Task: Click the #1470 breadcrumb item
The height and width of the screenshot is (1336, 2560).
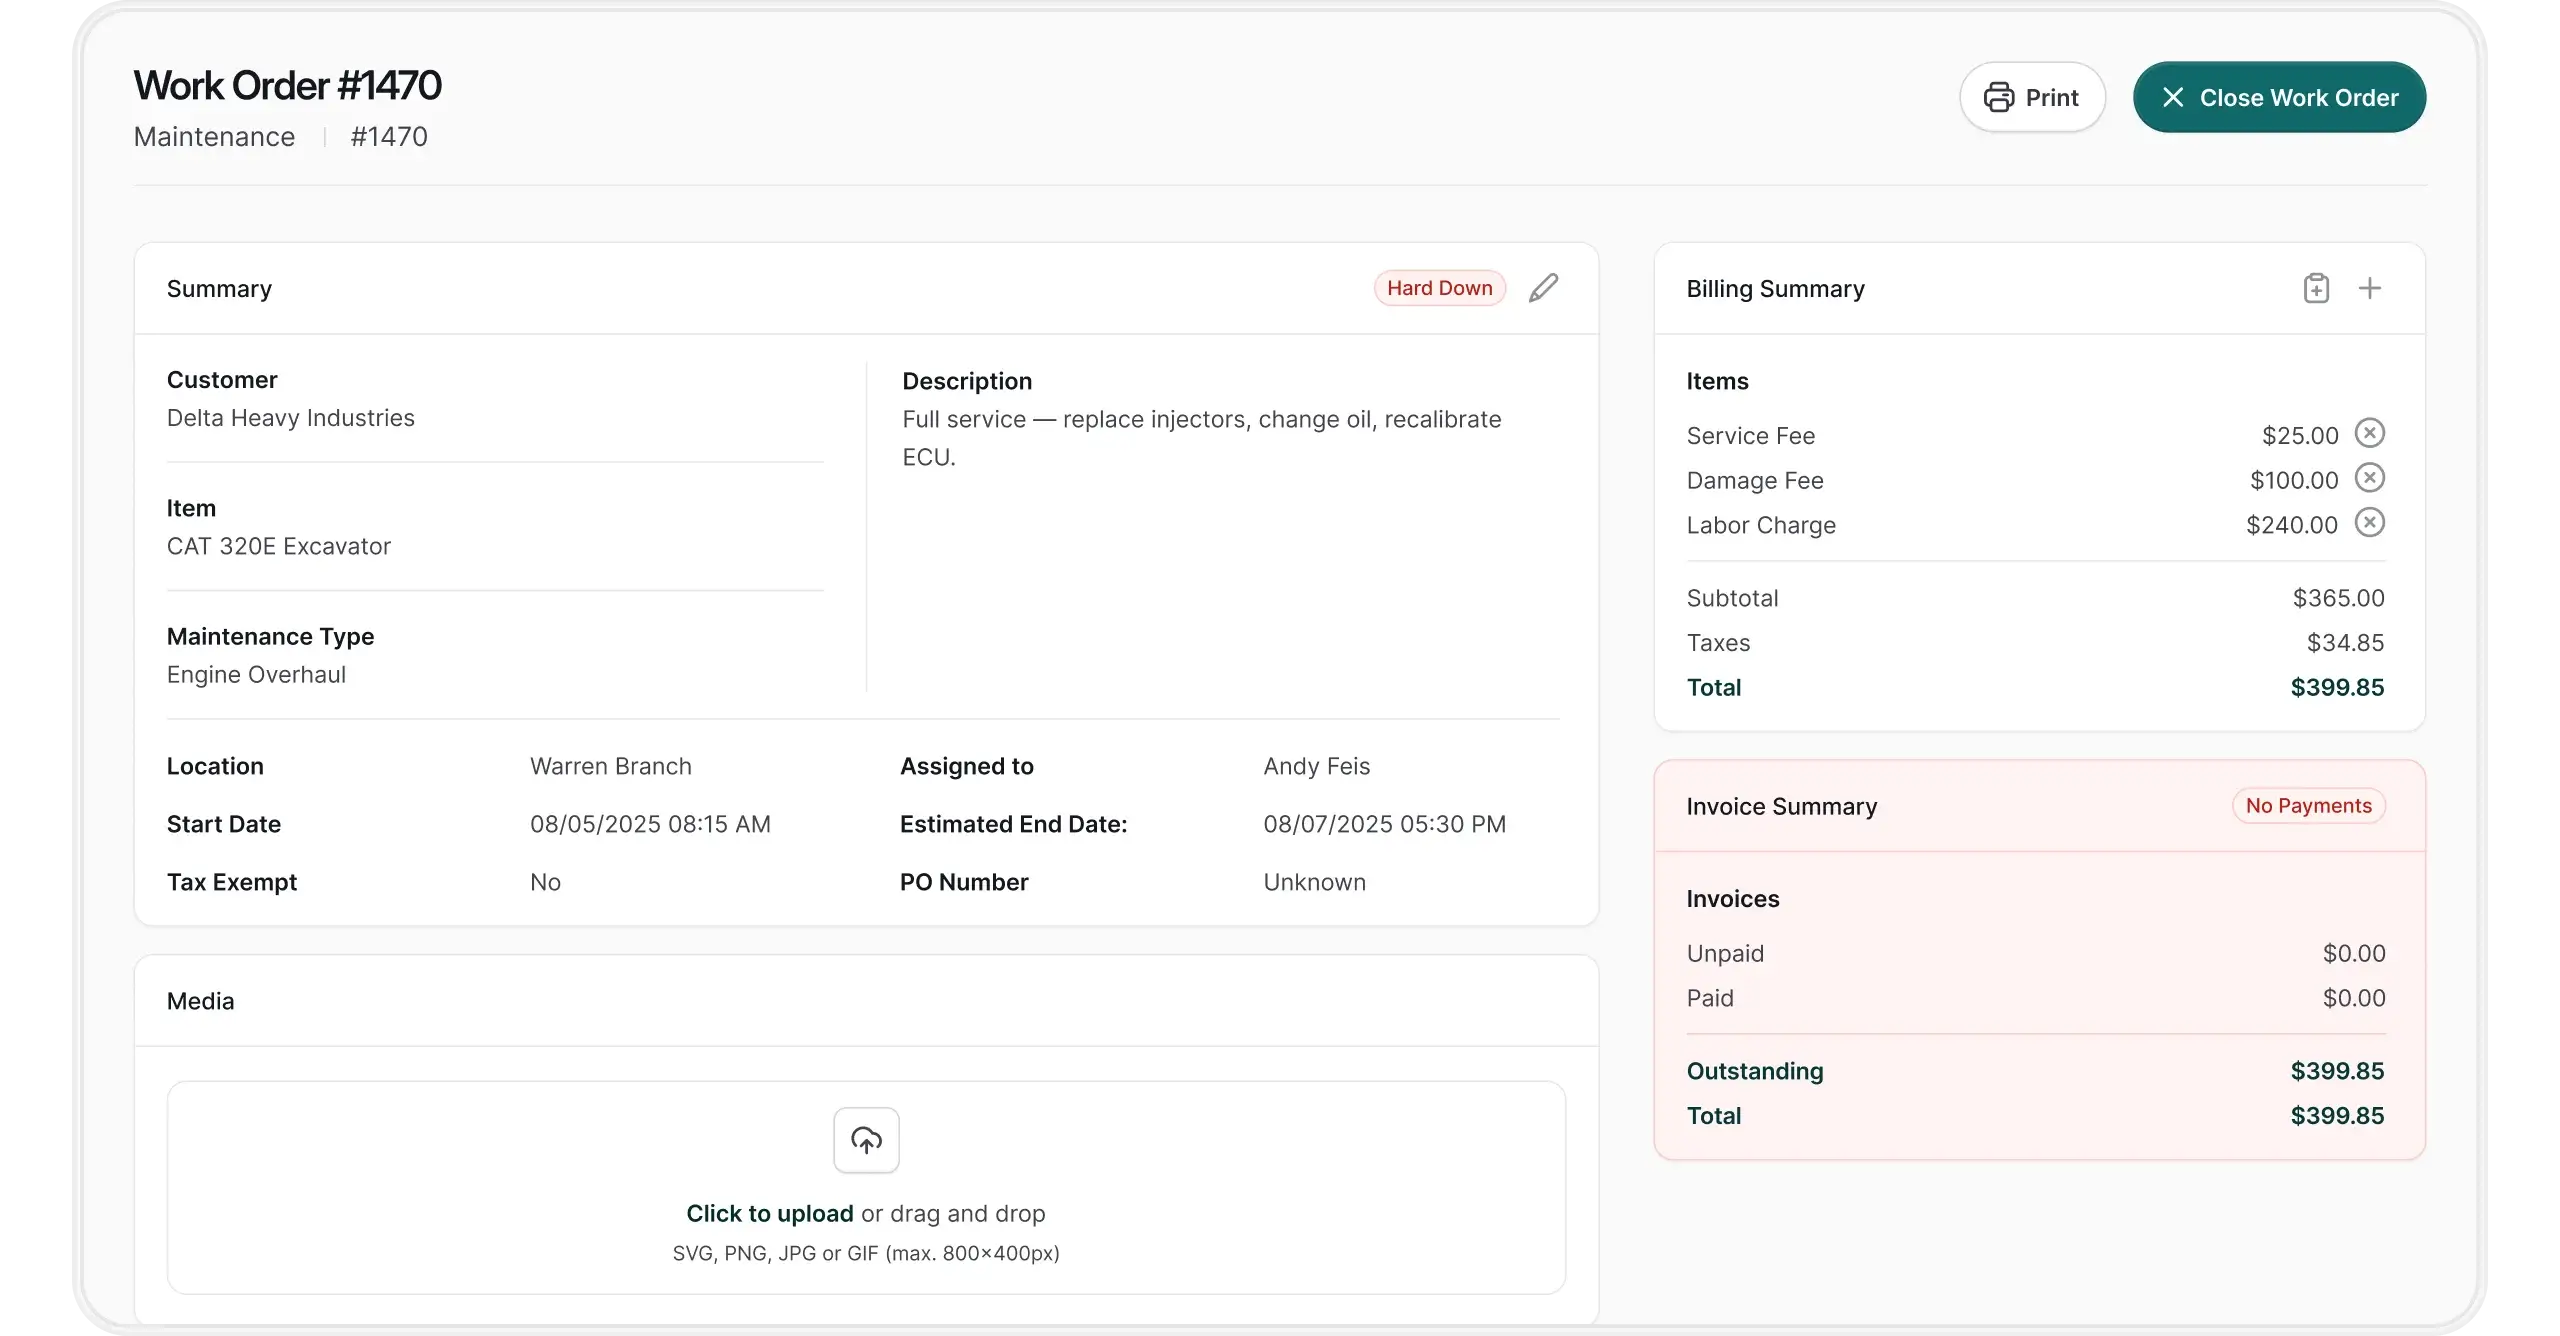Action: click(389, 137)
